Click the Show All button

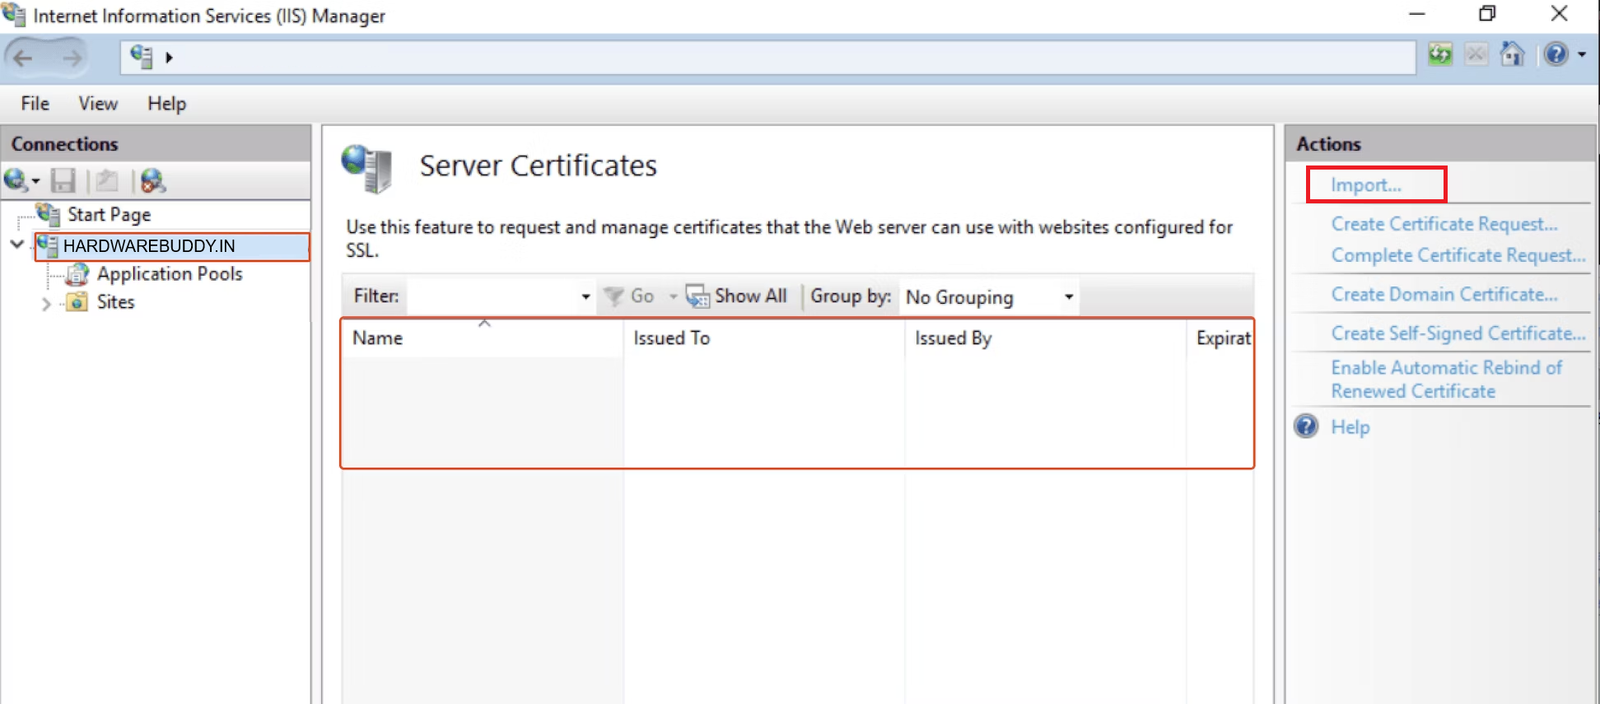coord(736,296)
